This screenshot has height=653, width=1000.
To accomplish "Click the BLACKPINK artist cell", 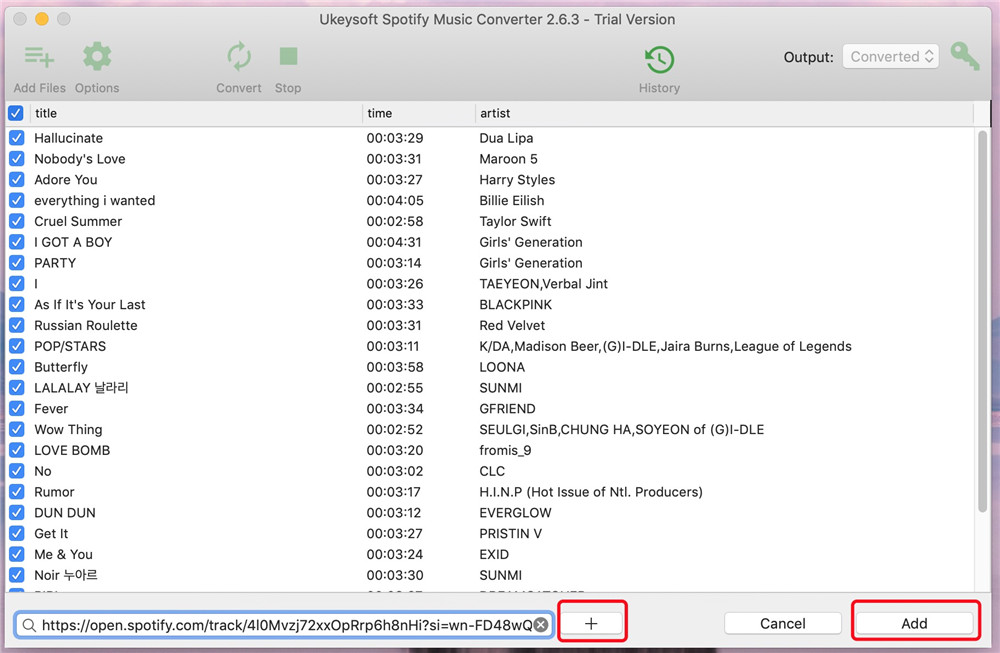I will 515,305.
